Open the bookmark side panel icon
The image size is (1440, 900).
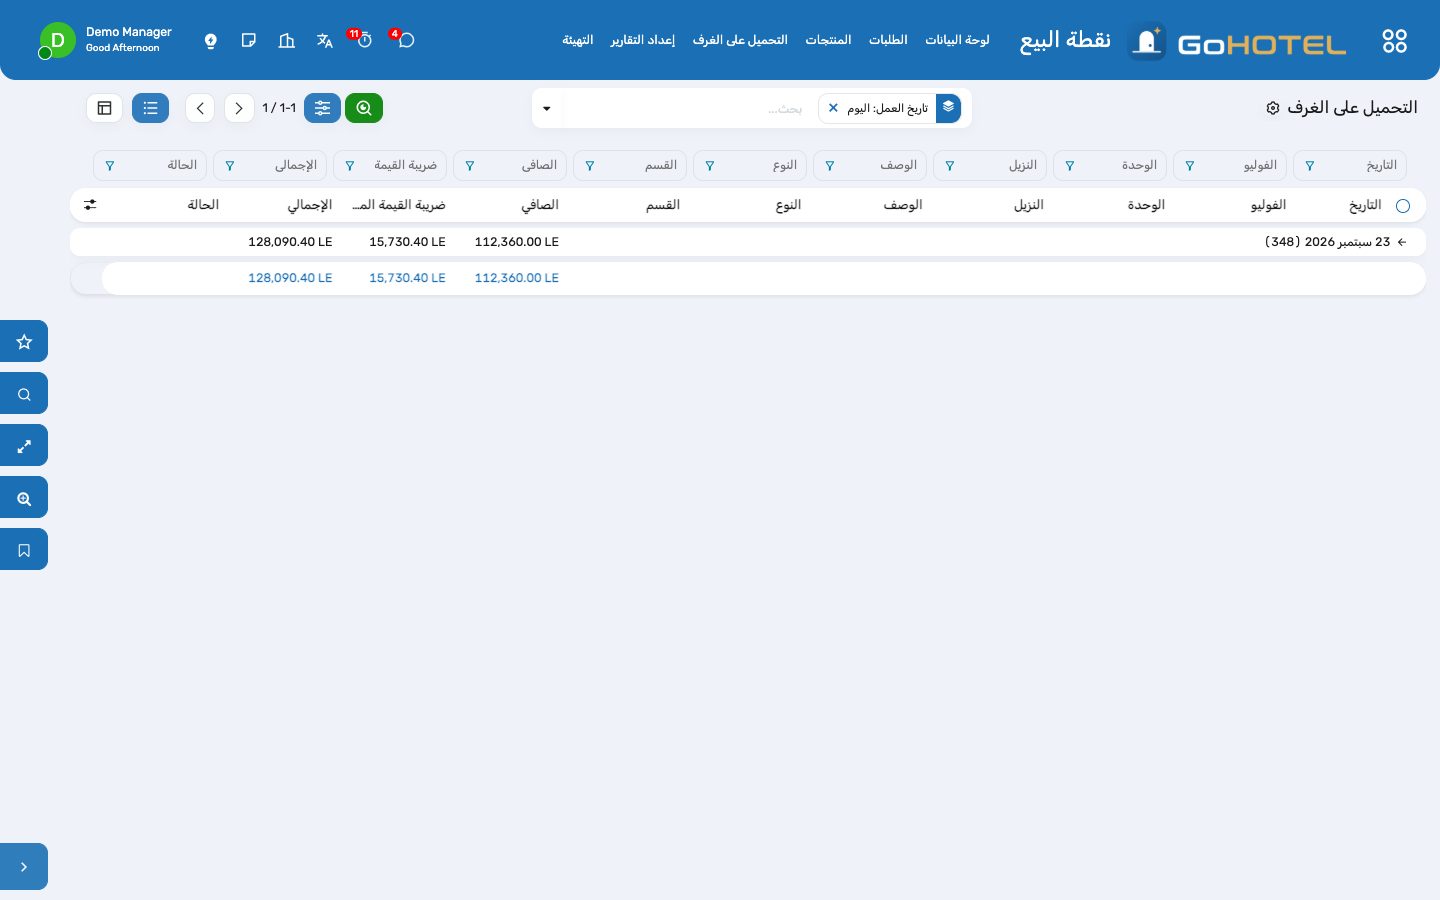point(24,549)
